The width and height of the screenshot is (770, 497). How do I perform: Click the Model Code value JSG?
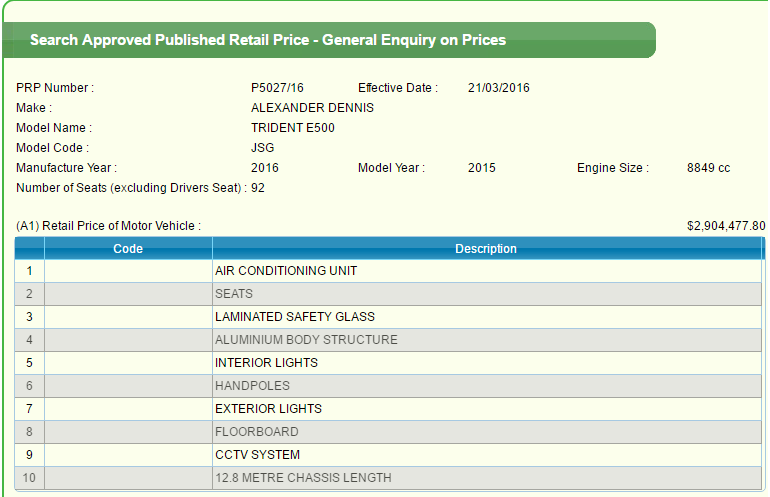[x=262, y=148]
